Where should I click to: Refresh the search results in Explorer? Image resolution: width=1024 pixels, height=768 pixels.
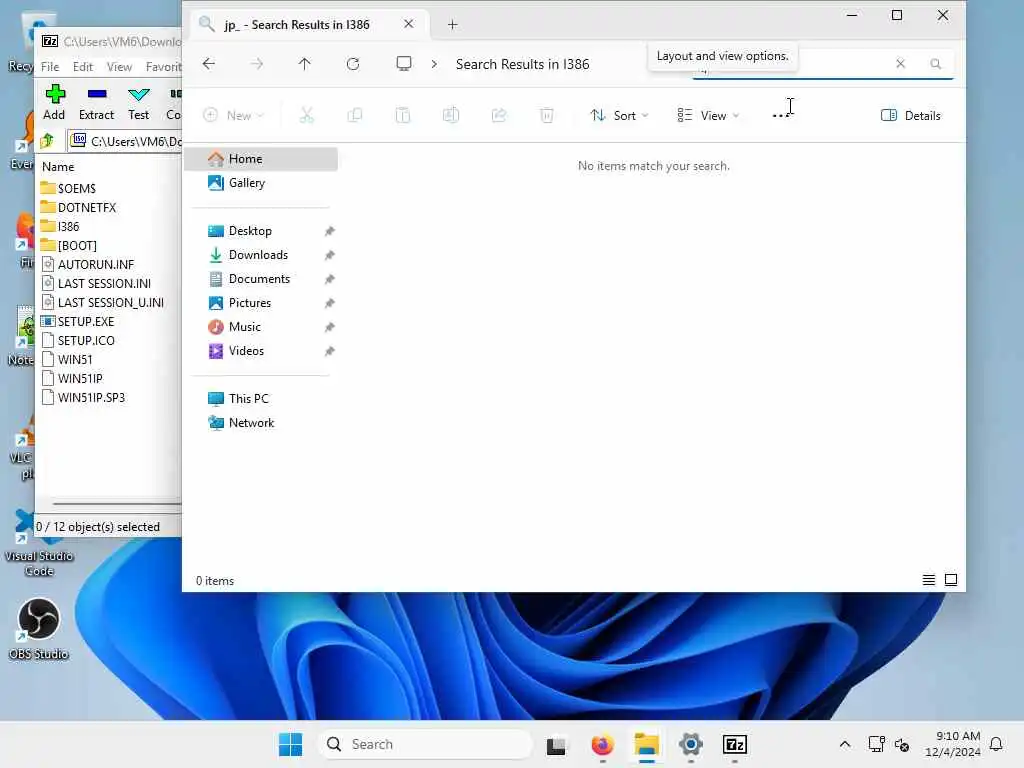pyautogui.click(x=353, y=63)
